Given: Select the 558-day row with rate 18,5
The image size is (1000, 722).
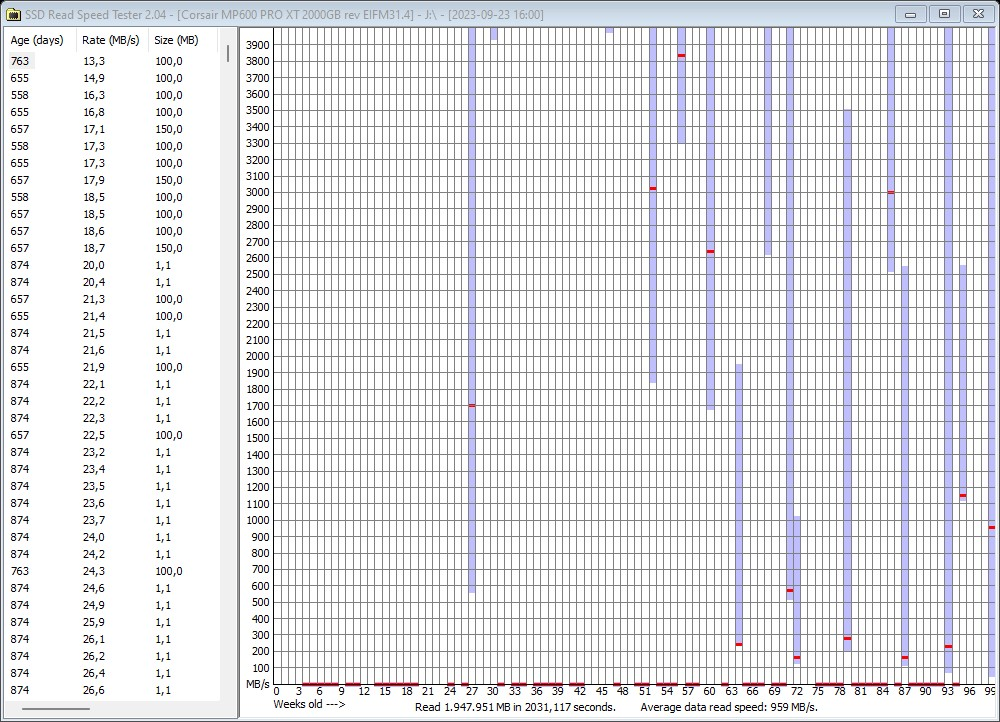Looking at the screenshot, I should tap(112, 197).
